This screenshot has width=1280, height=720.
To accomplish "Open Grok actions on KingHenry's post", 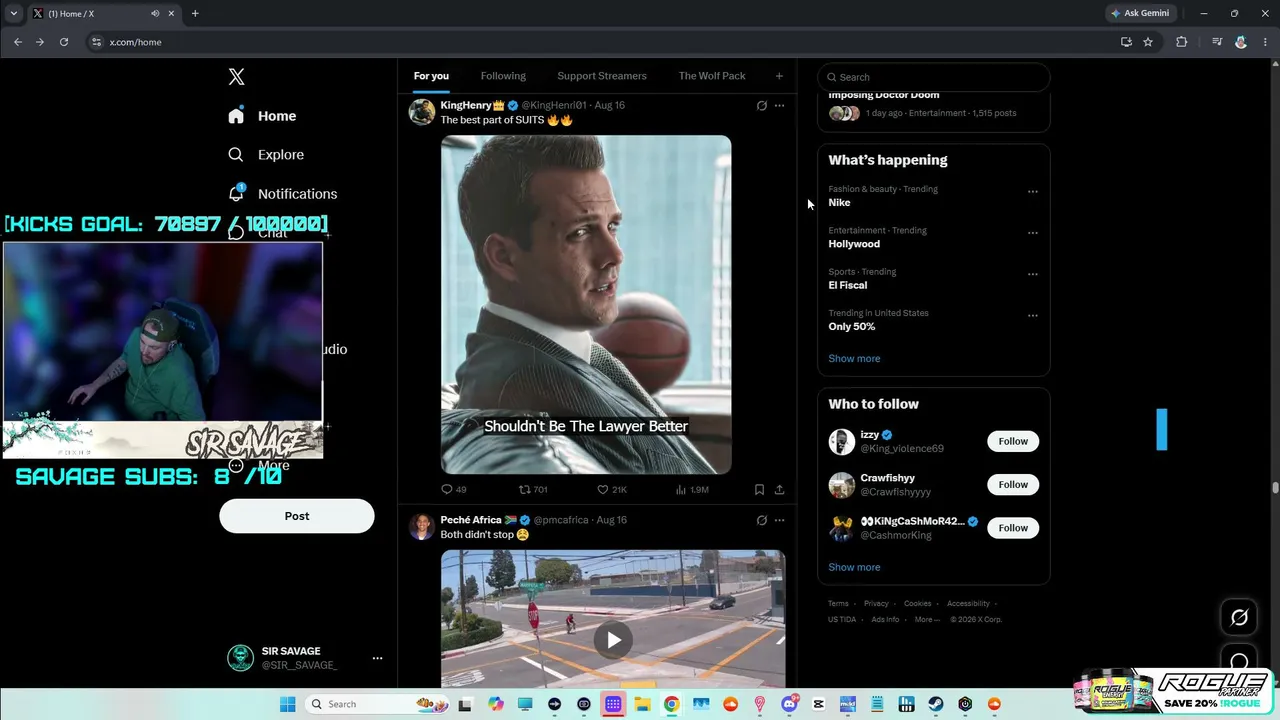I will coord(762,105).
